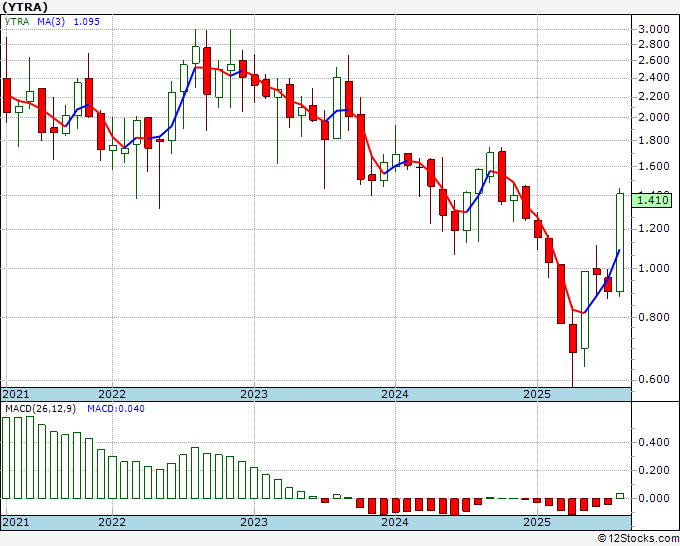Image resolution: width=680 pixels, height=546 pixels.
Task: Select the MACD(26,12,9) indicator label
Action: 40,409
